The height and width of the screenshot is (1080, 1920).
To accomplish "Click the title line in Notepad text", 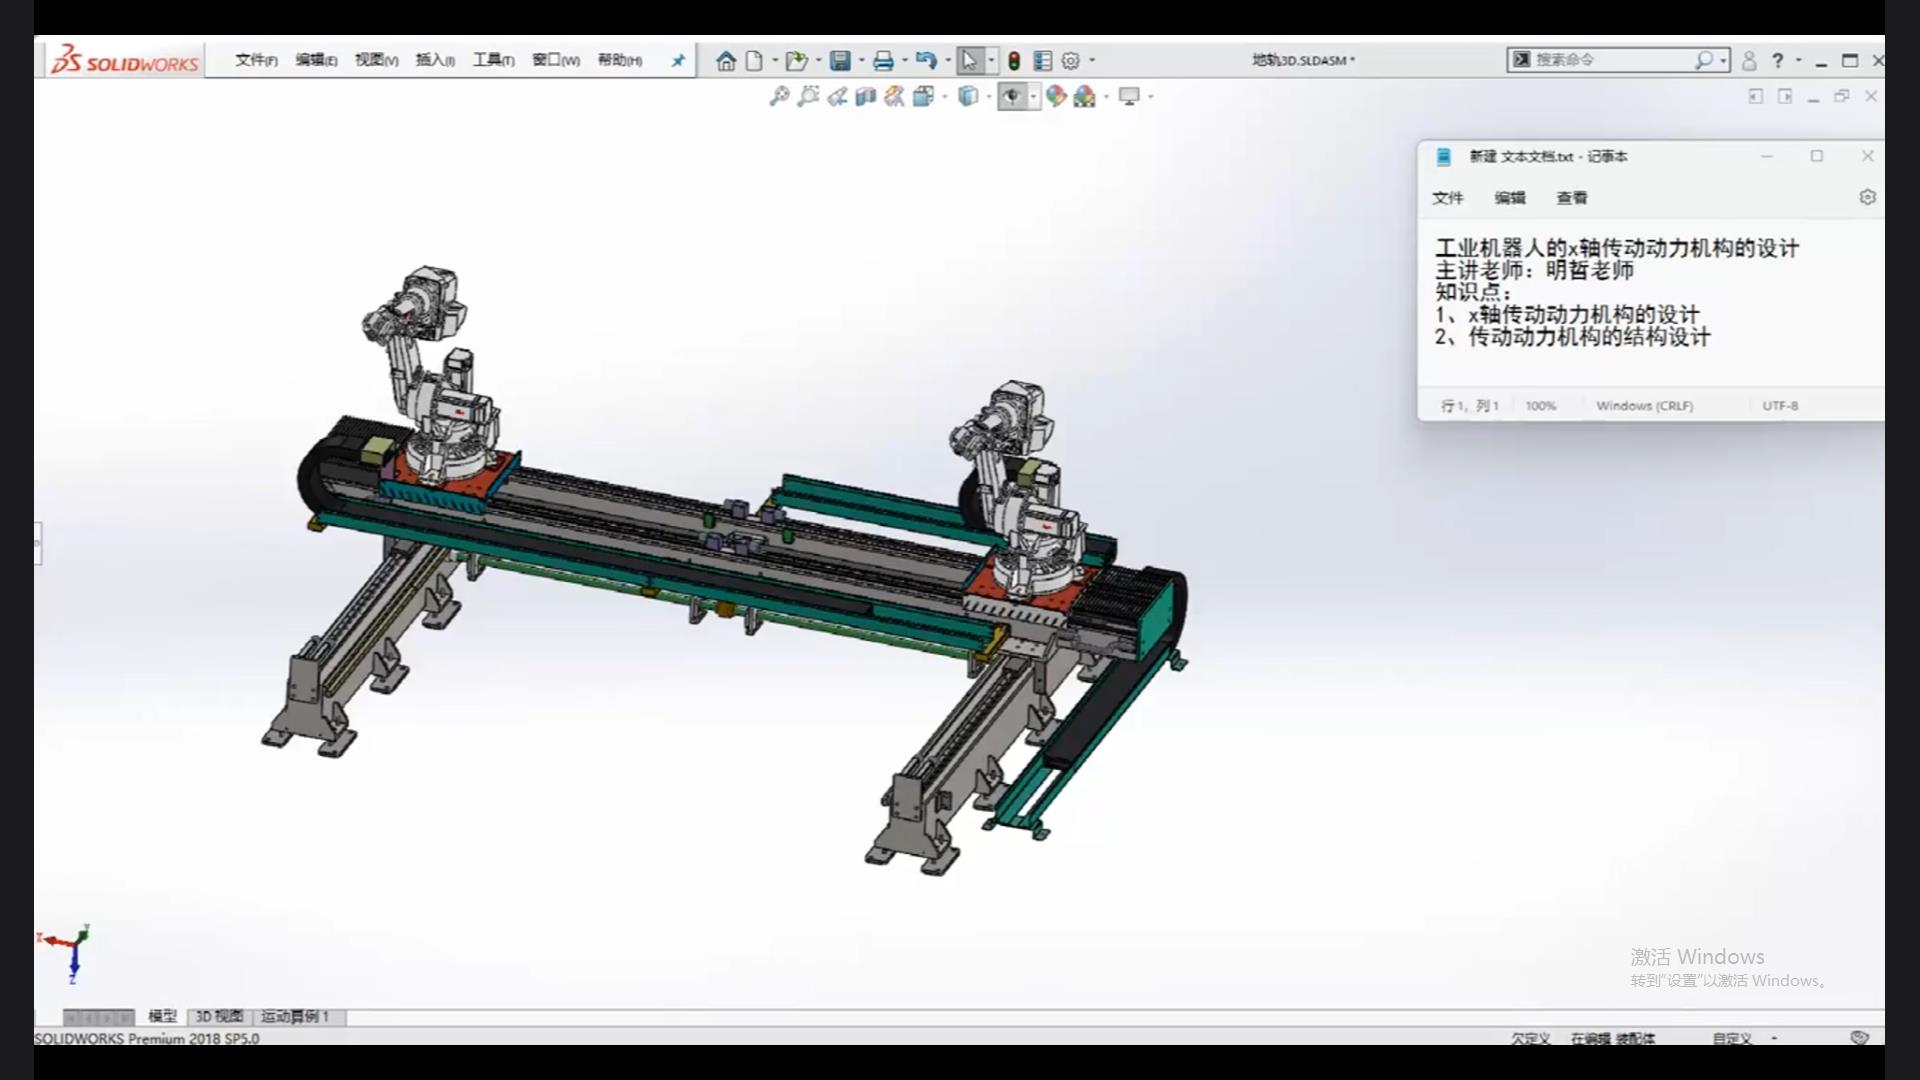I will (1617, 248).
